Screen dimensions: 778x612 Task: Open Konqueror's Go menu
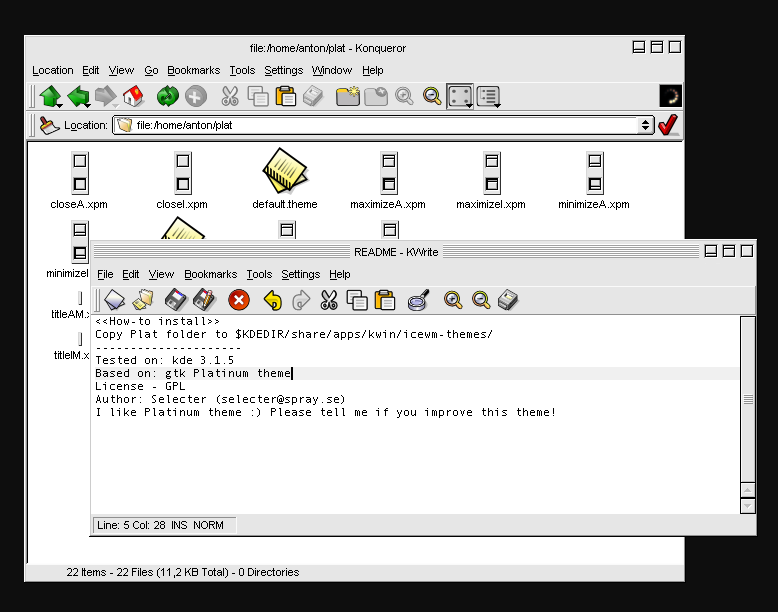pos(151,70)
